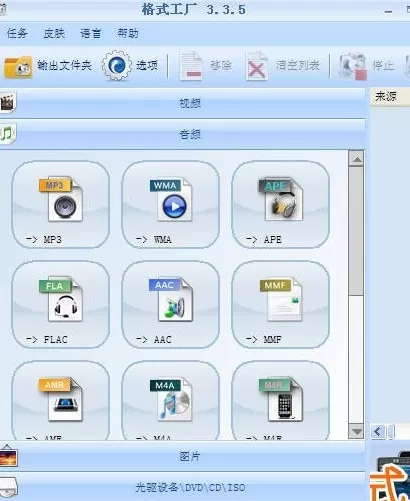
Task: Click the audio list scrollbar thumb
Action: [357, 231]
